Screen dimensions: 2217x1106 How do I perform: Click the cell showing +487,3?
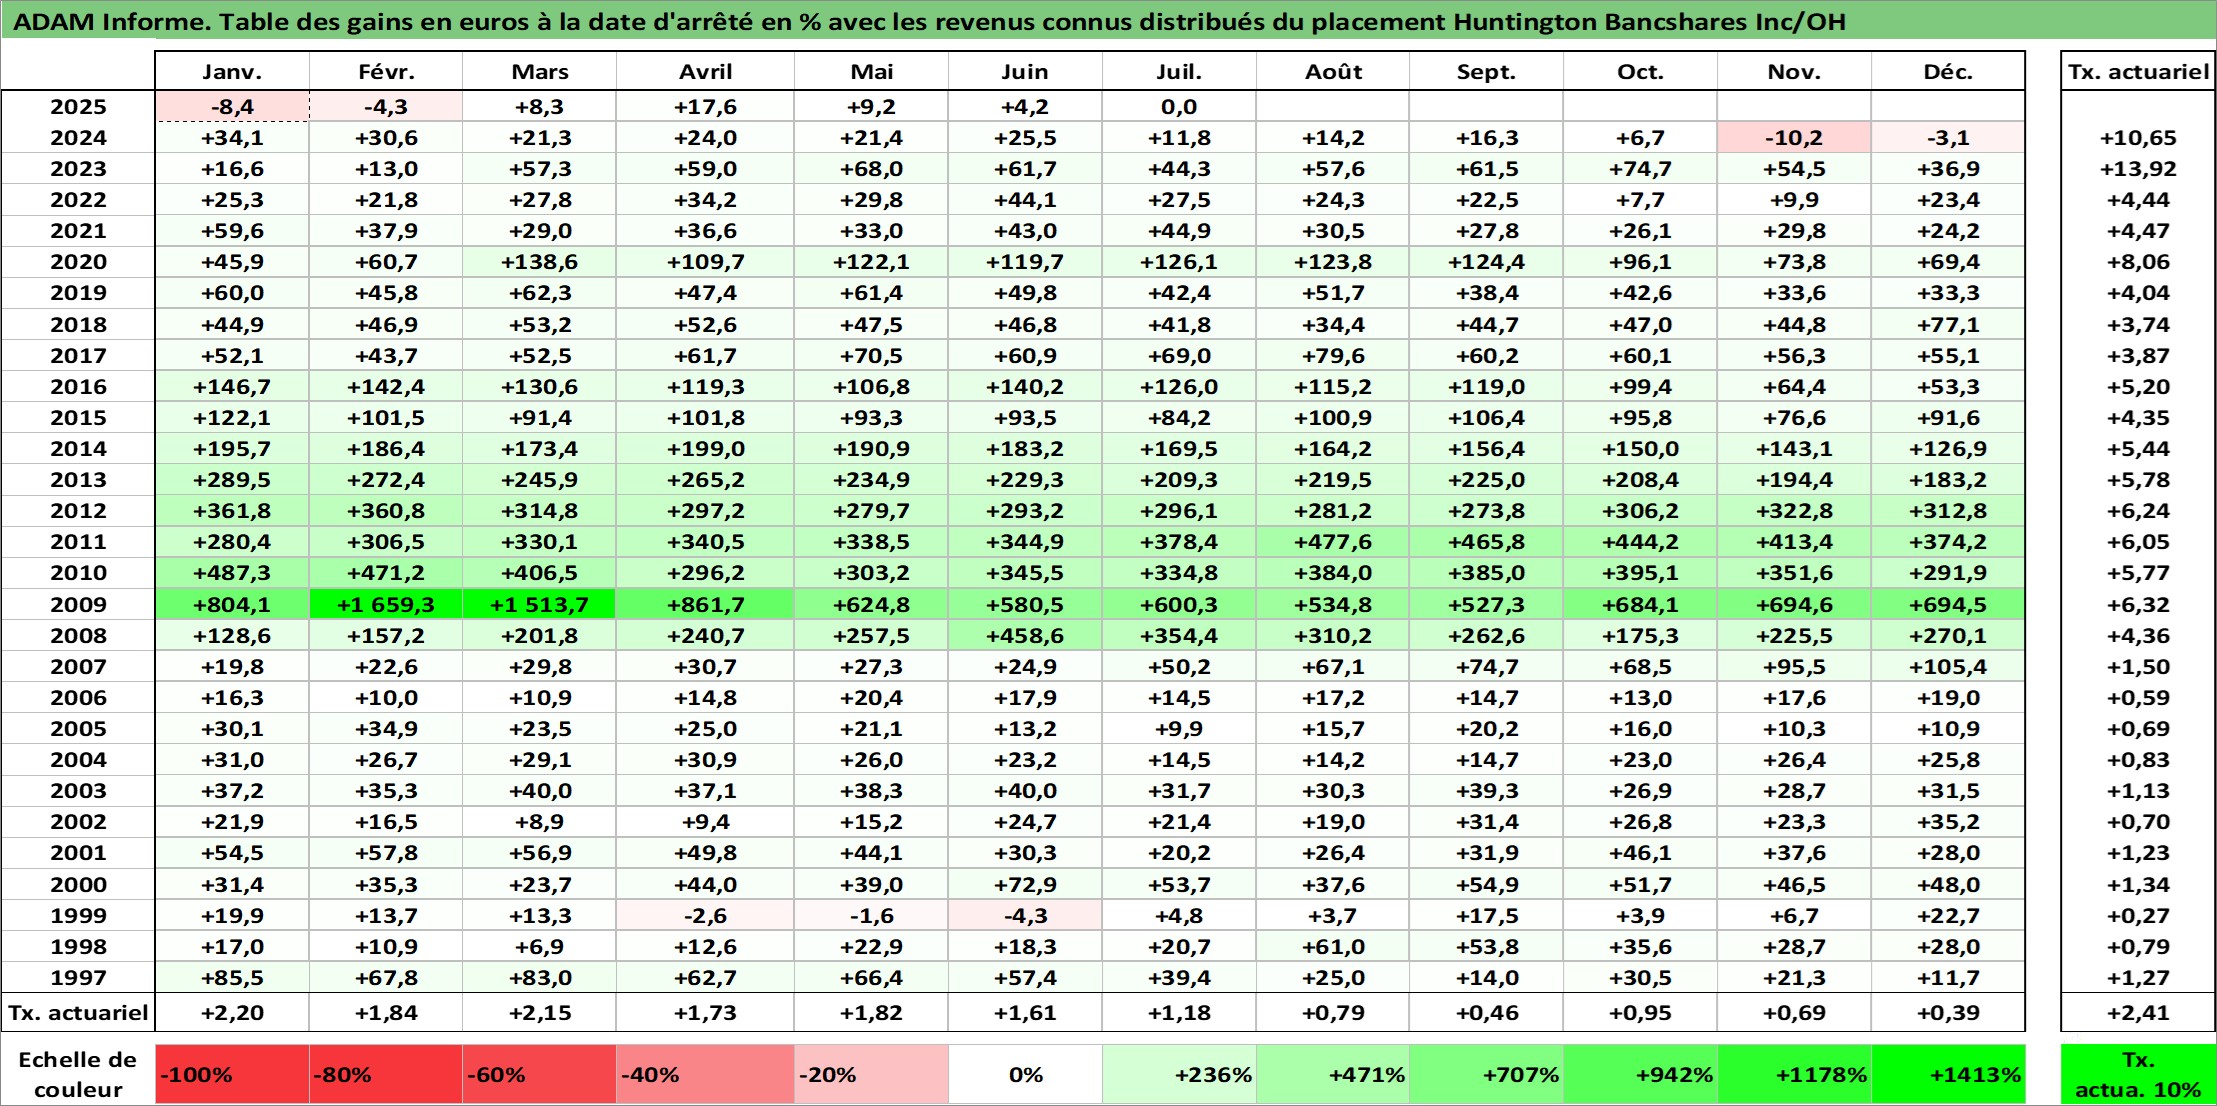232,573
